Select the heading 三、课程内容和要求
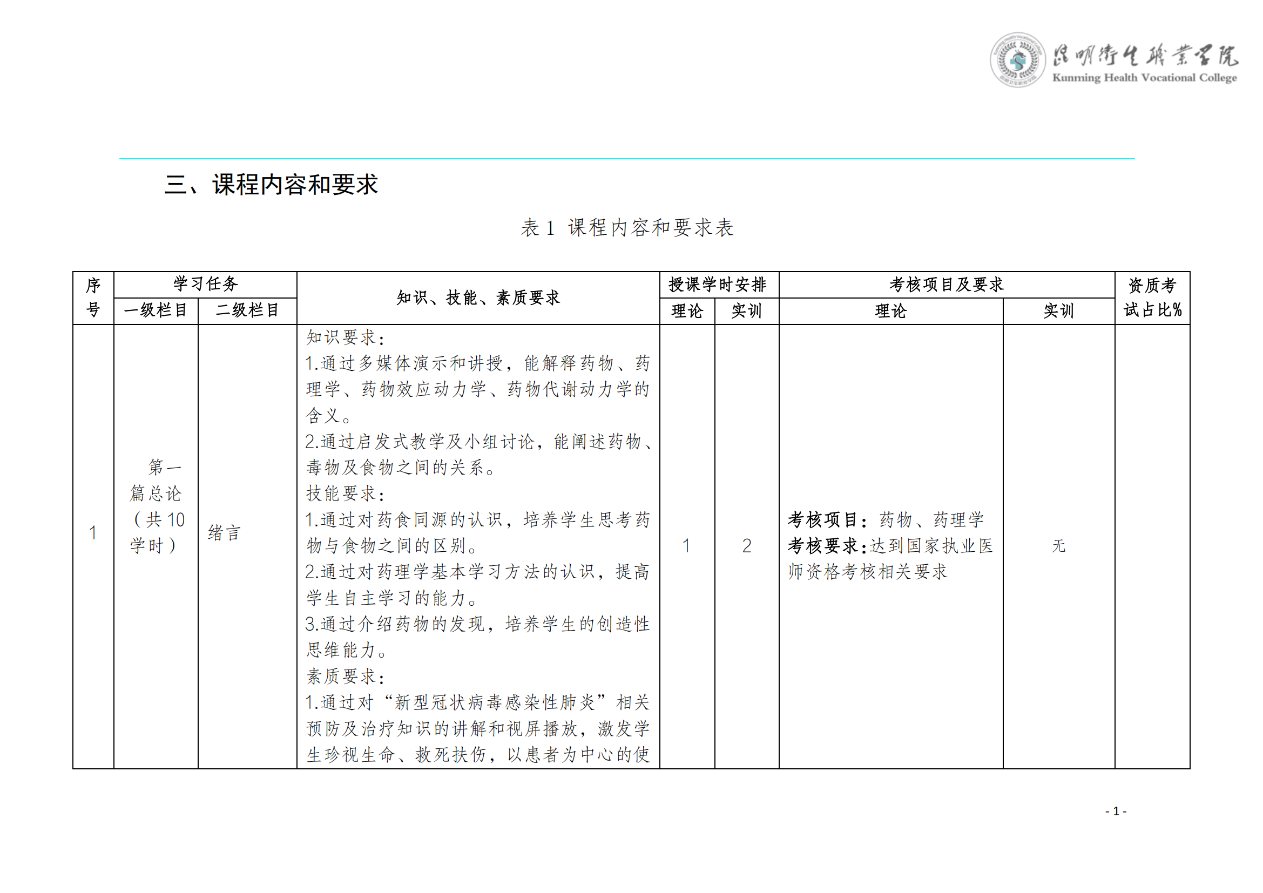The width and height of the screenshot is (1263, 893). click(x=271, y=185)
